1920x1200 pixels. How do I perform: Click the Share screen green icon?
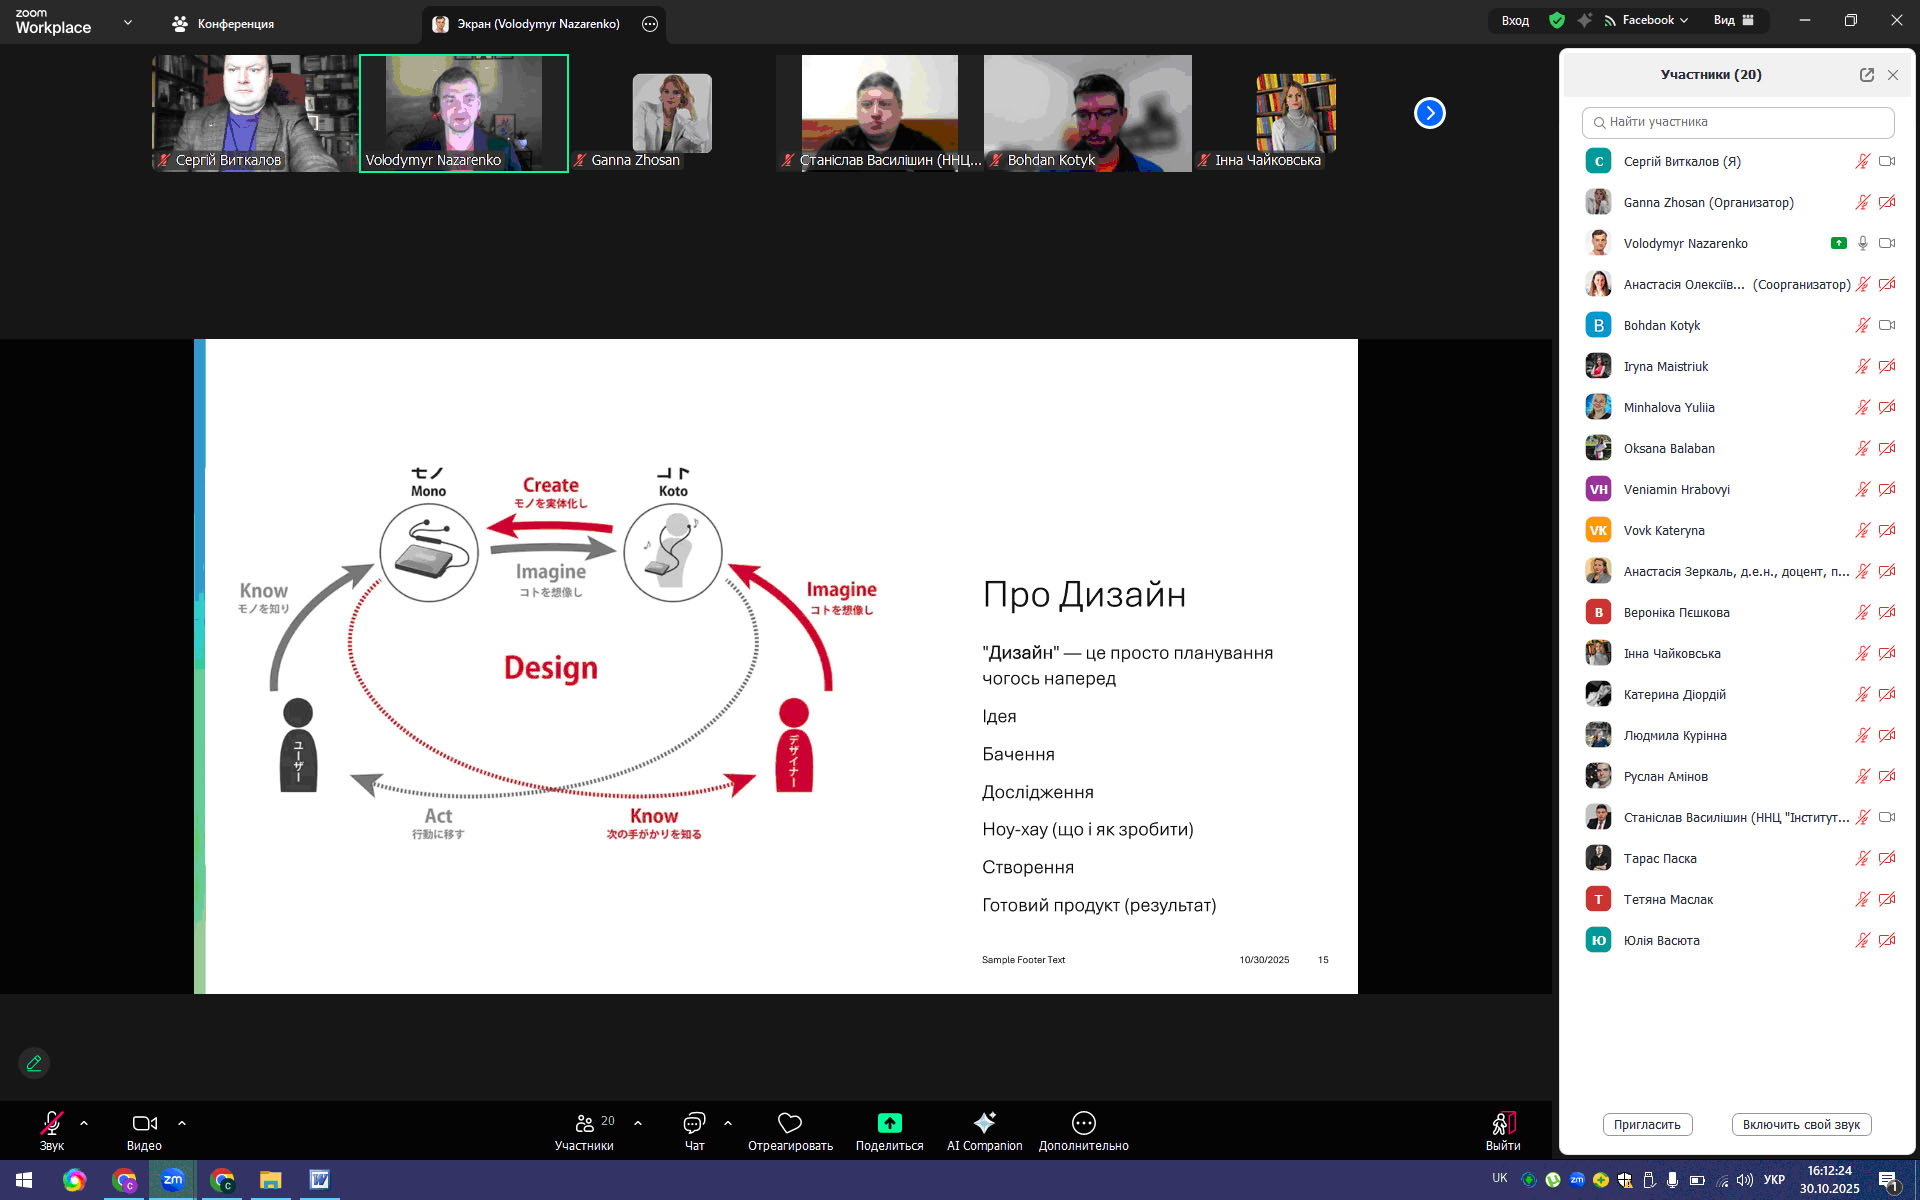[x=889, y=1123]
